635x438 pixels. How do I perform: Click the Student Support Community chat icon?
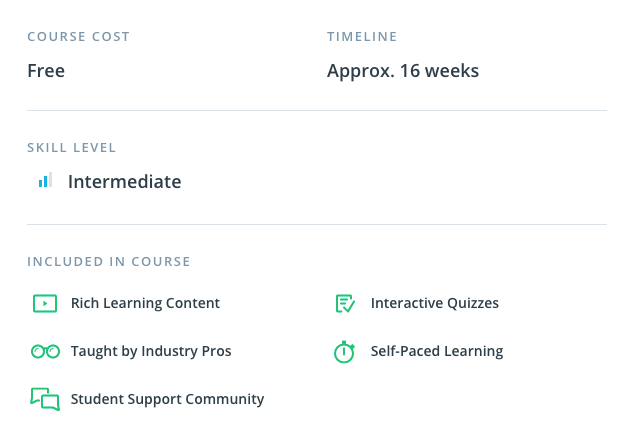pyautogui.click(x=45, y=399)
